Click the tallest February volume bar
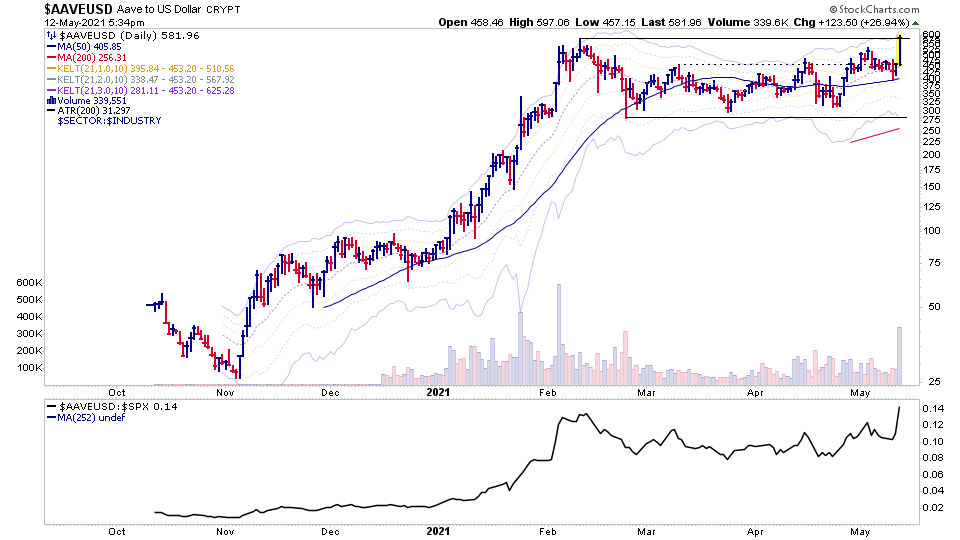This screenshot has height=540, width=960. pos(558,334)
